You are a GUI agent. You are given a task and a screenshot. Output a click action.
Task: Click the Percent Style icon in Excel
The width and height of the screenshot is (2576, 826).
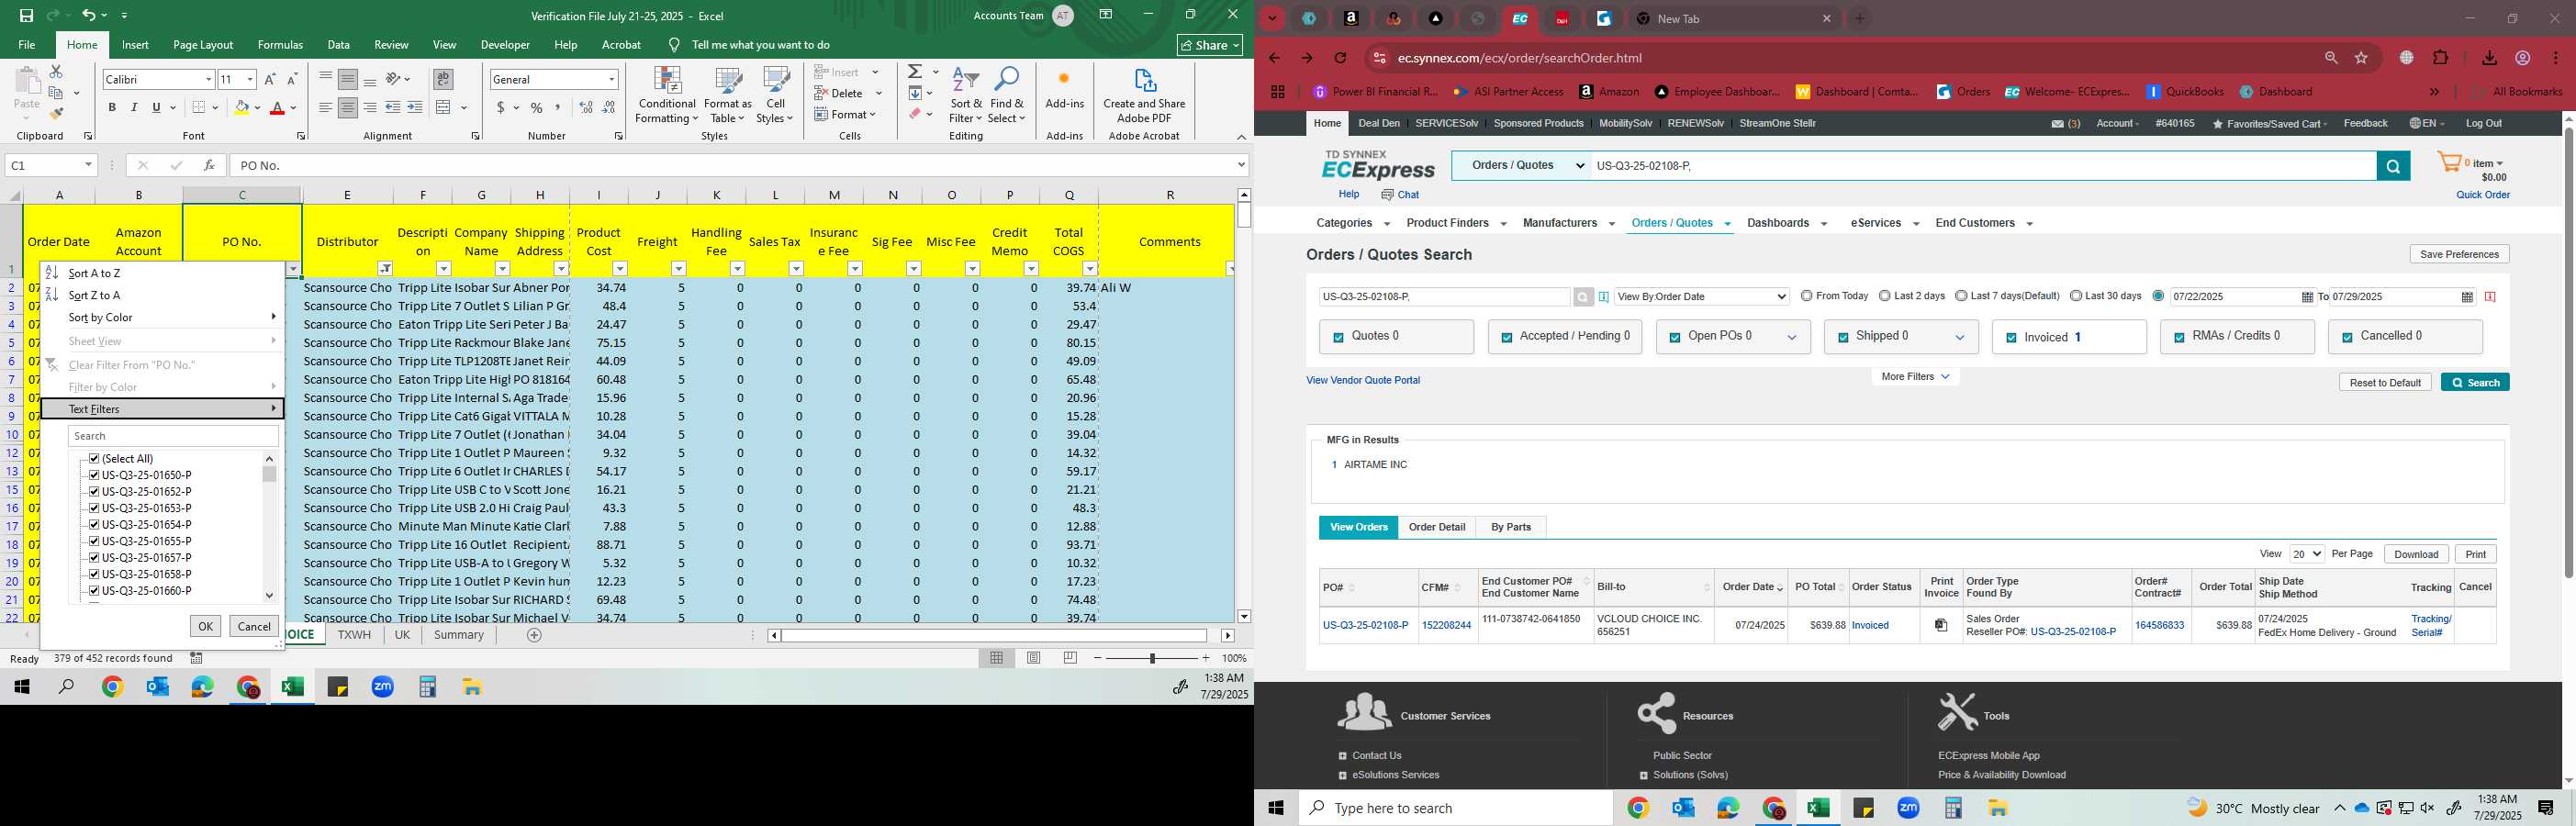pyautogui.click(x=537, y=107)
